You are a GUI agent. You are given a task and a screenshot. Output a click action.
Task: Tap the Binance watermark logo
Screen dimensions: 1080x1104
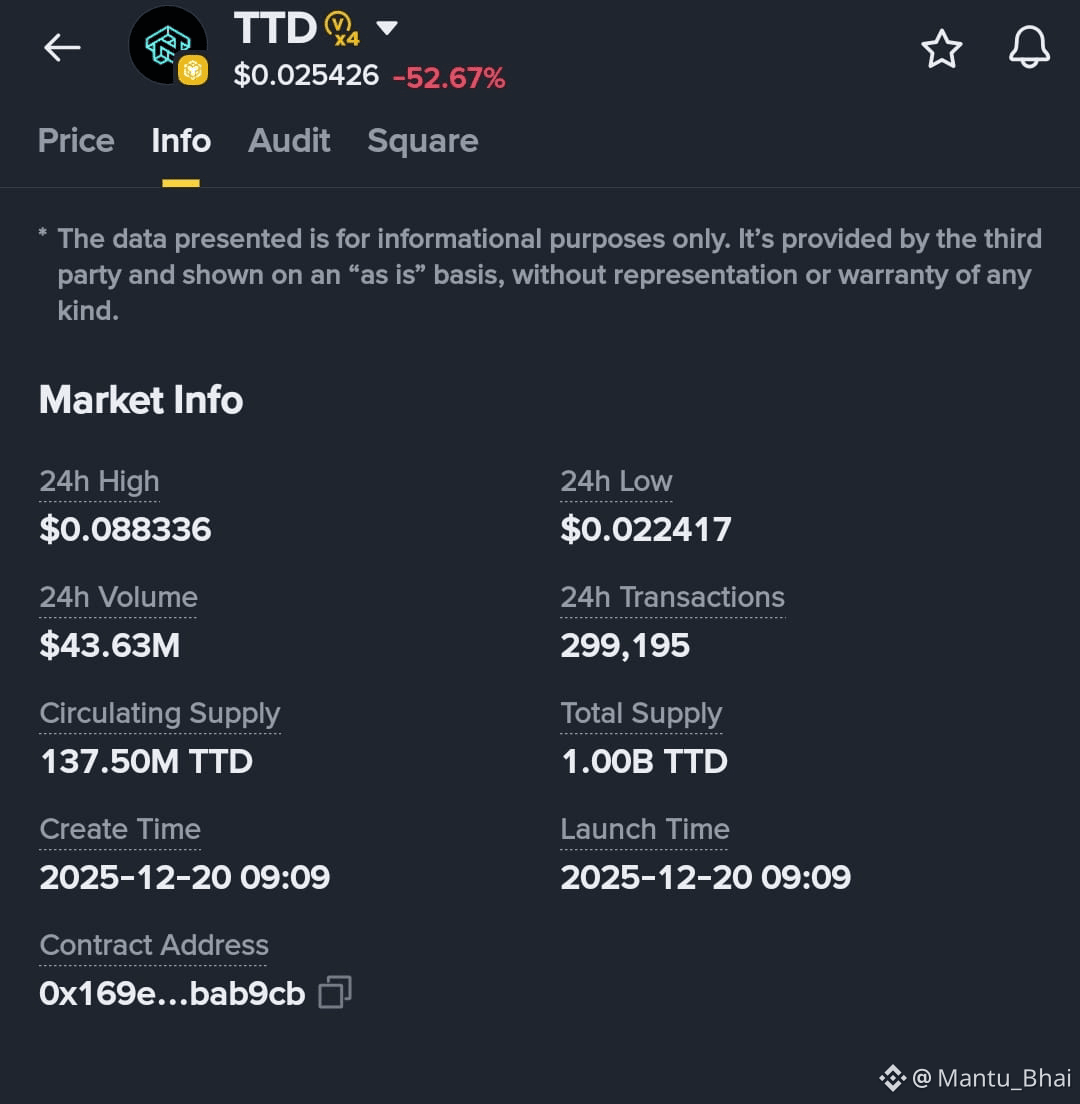(892, 1078)
